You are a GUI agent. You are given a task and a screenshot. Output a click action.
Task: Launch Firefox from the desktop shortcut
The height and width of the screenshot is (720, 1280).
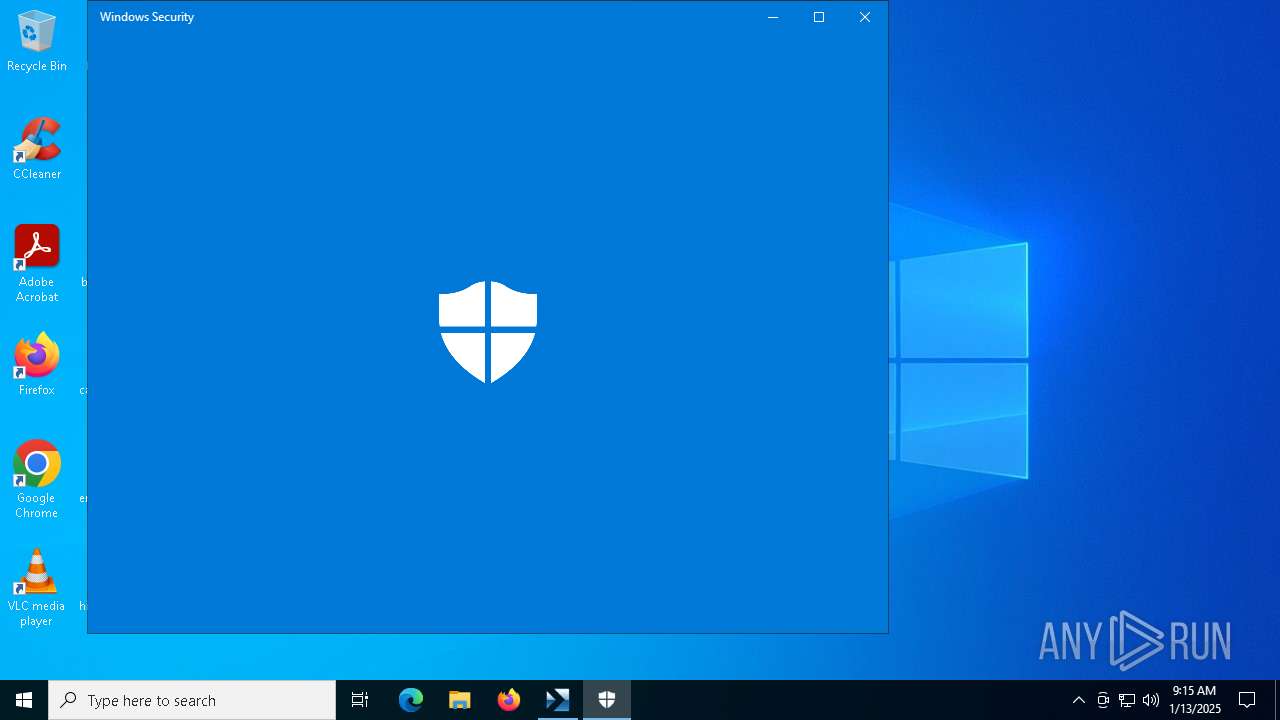[x=37, y=365]
